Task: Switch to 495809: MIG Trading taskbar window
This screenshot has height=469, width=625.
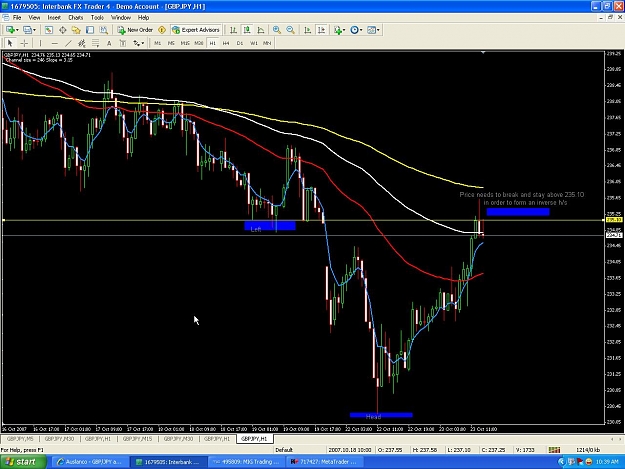Action: (x=246, y=462)
